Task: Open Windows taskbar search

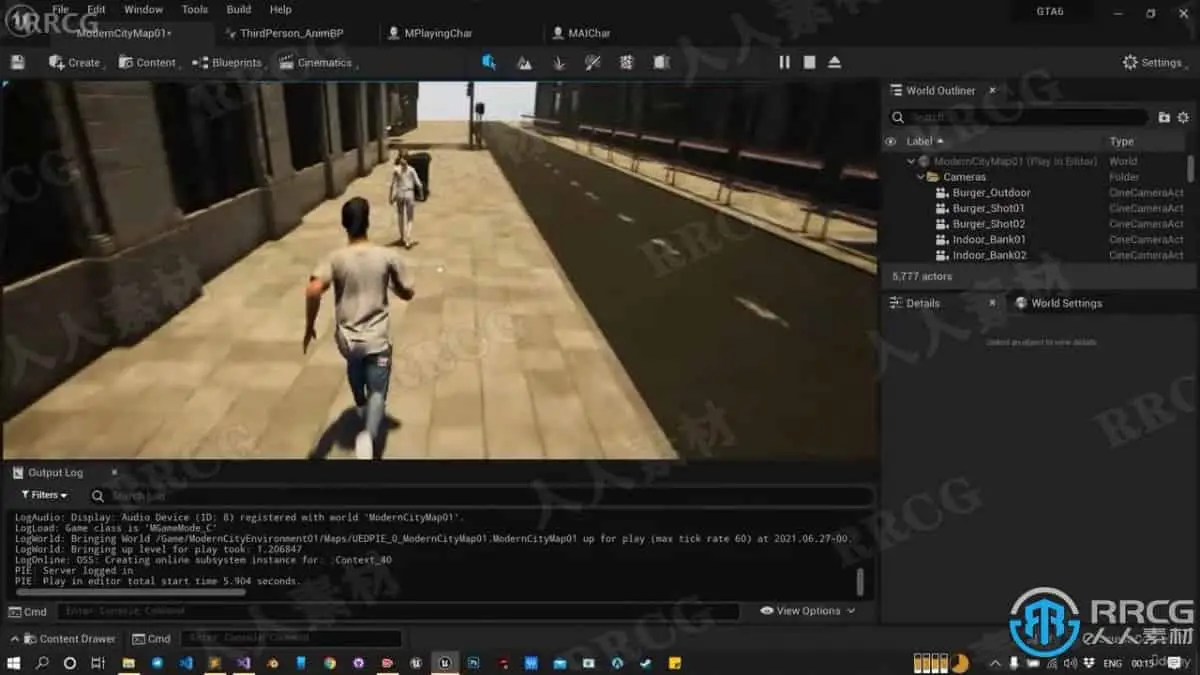Action: (x=42, y=662)
